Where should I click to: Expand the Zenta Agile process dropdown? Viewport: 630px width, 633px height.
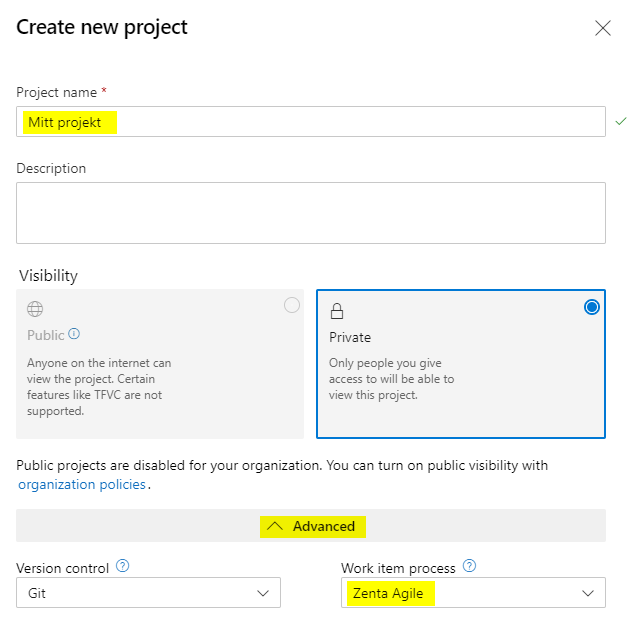point(473,593)
